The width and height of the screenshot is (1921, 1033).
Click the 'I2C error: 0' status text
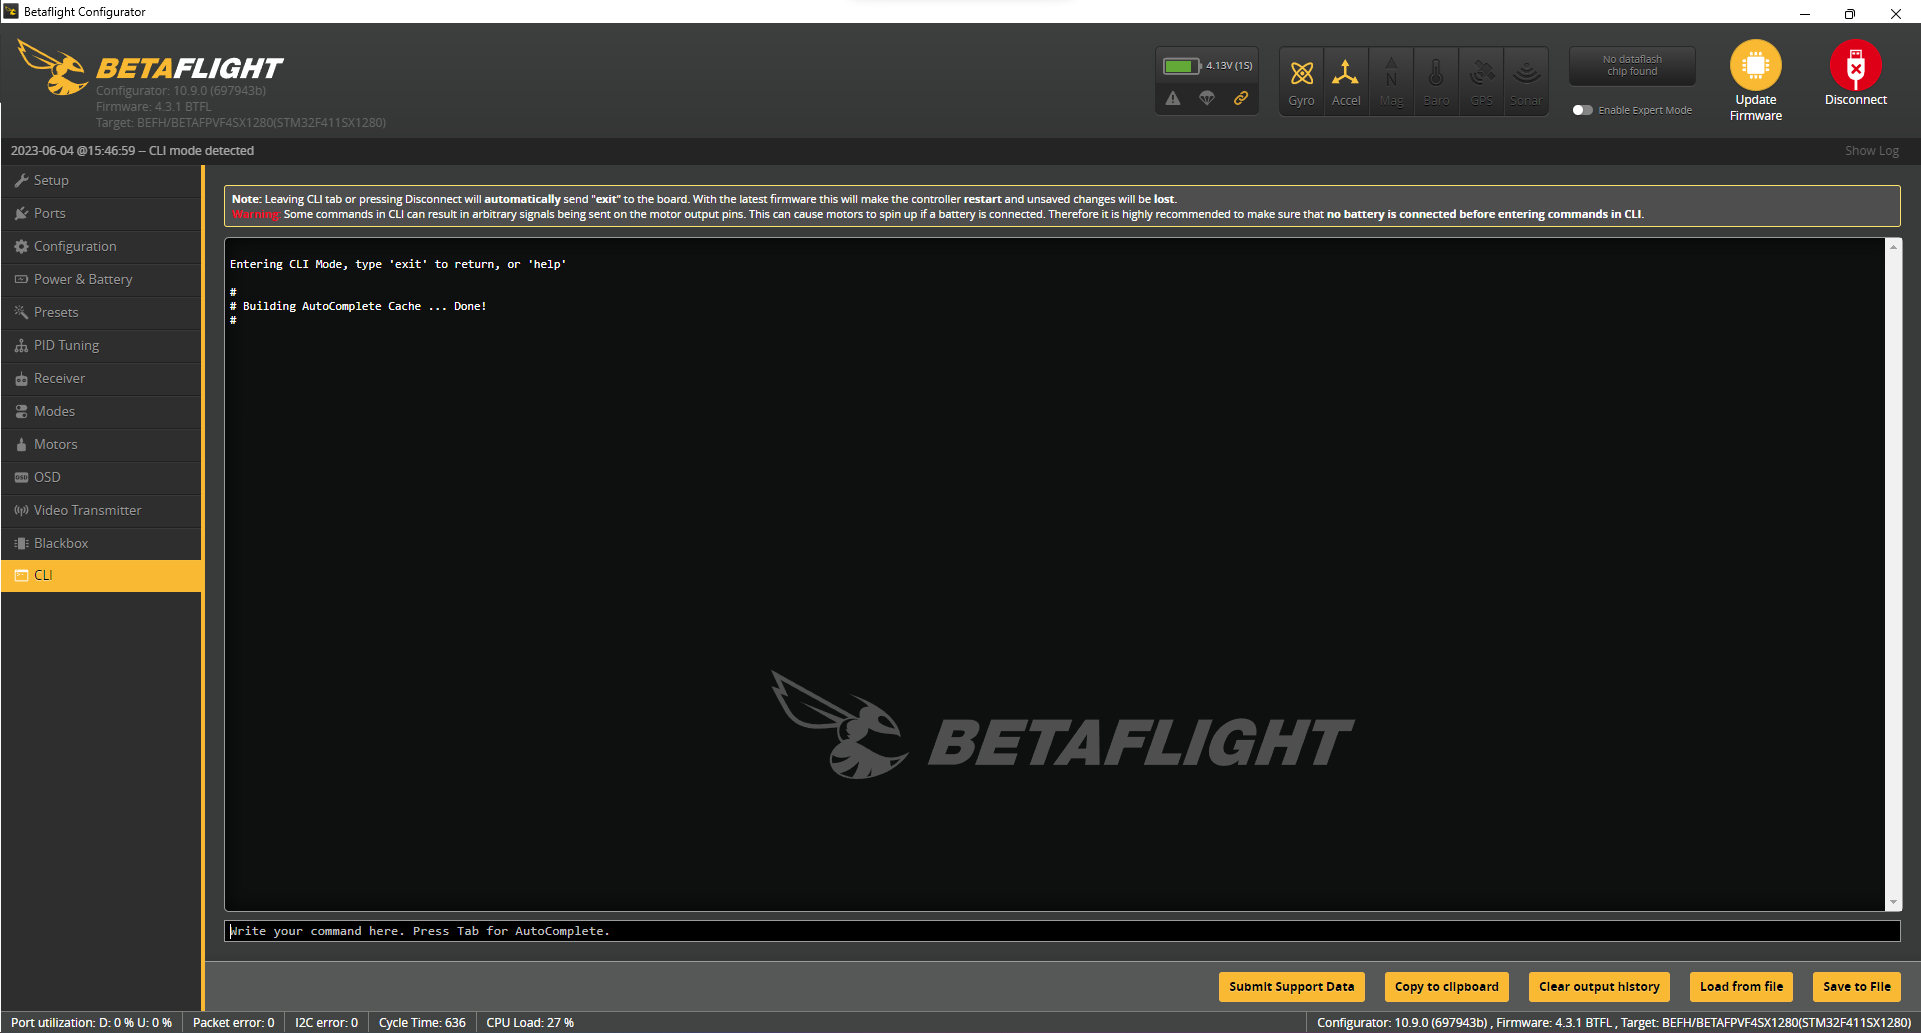(x=326, y=1023)
